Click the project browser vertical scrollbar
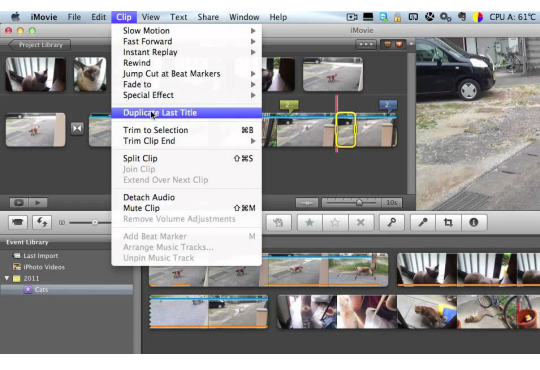Viewport: 540px width, 370px height. [x=411, y=123]
